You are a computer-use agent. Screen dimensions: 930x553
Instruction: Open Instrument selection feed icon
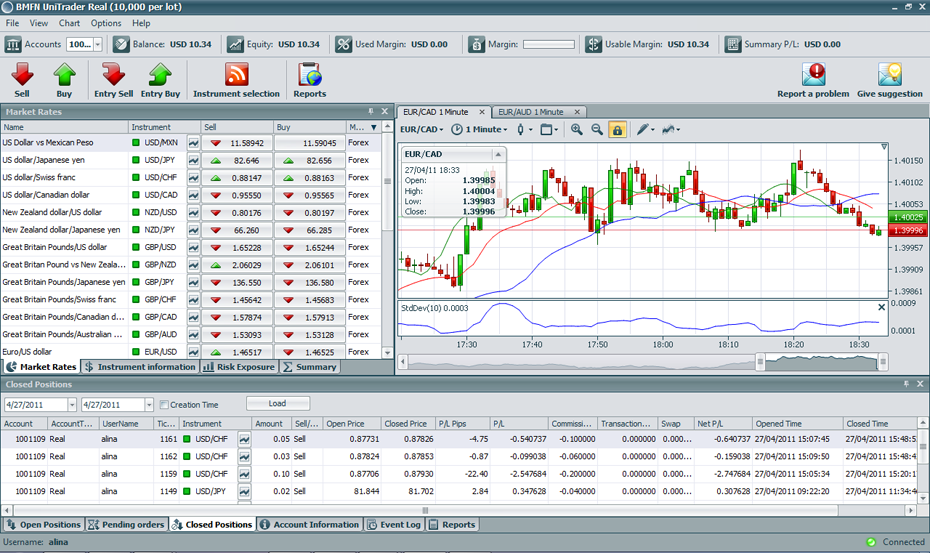(236, 75)
